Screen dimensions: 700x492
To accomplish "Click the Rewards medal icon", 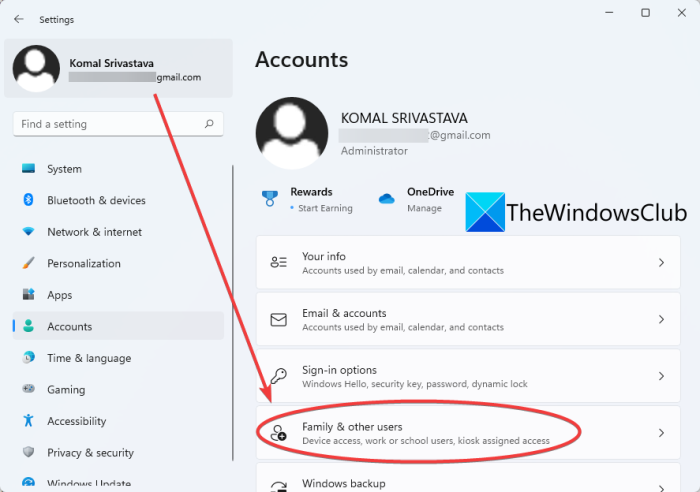I will coord(270,198).
